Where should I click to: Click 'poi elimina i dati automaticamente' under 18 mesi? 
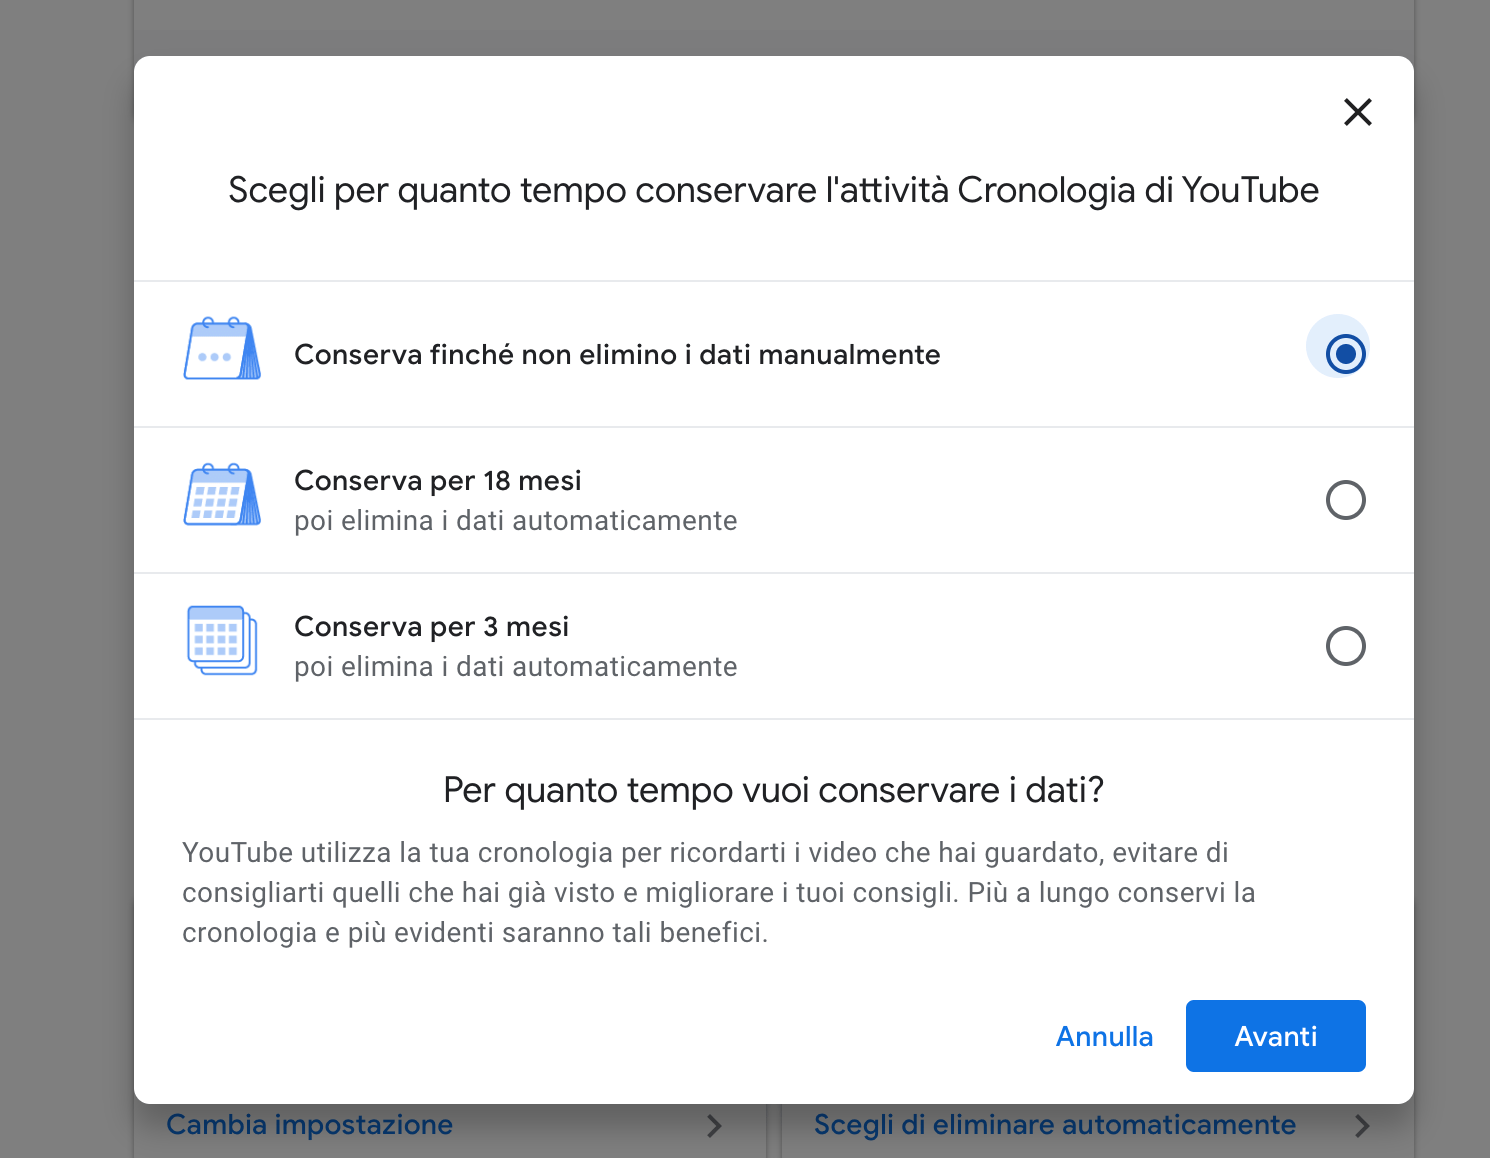(515, 521)
